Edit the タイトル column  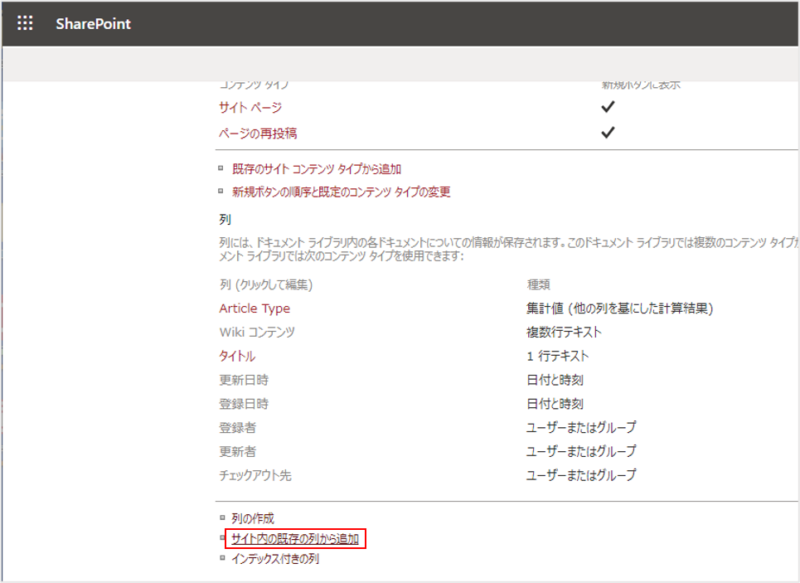(x=237, y=356)
